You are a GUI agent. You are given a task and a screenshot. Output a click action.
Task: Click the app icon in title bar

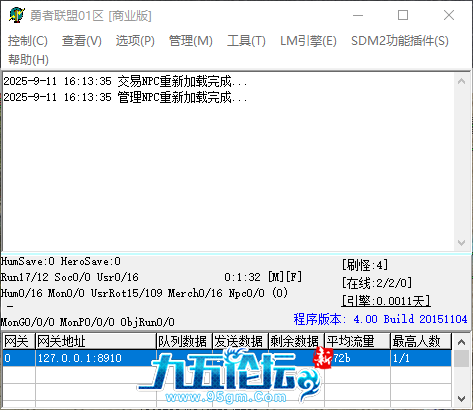click(x=16, y=15)
